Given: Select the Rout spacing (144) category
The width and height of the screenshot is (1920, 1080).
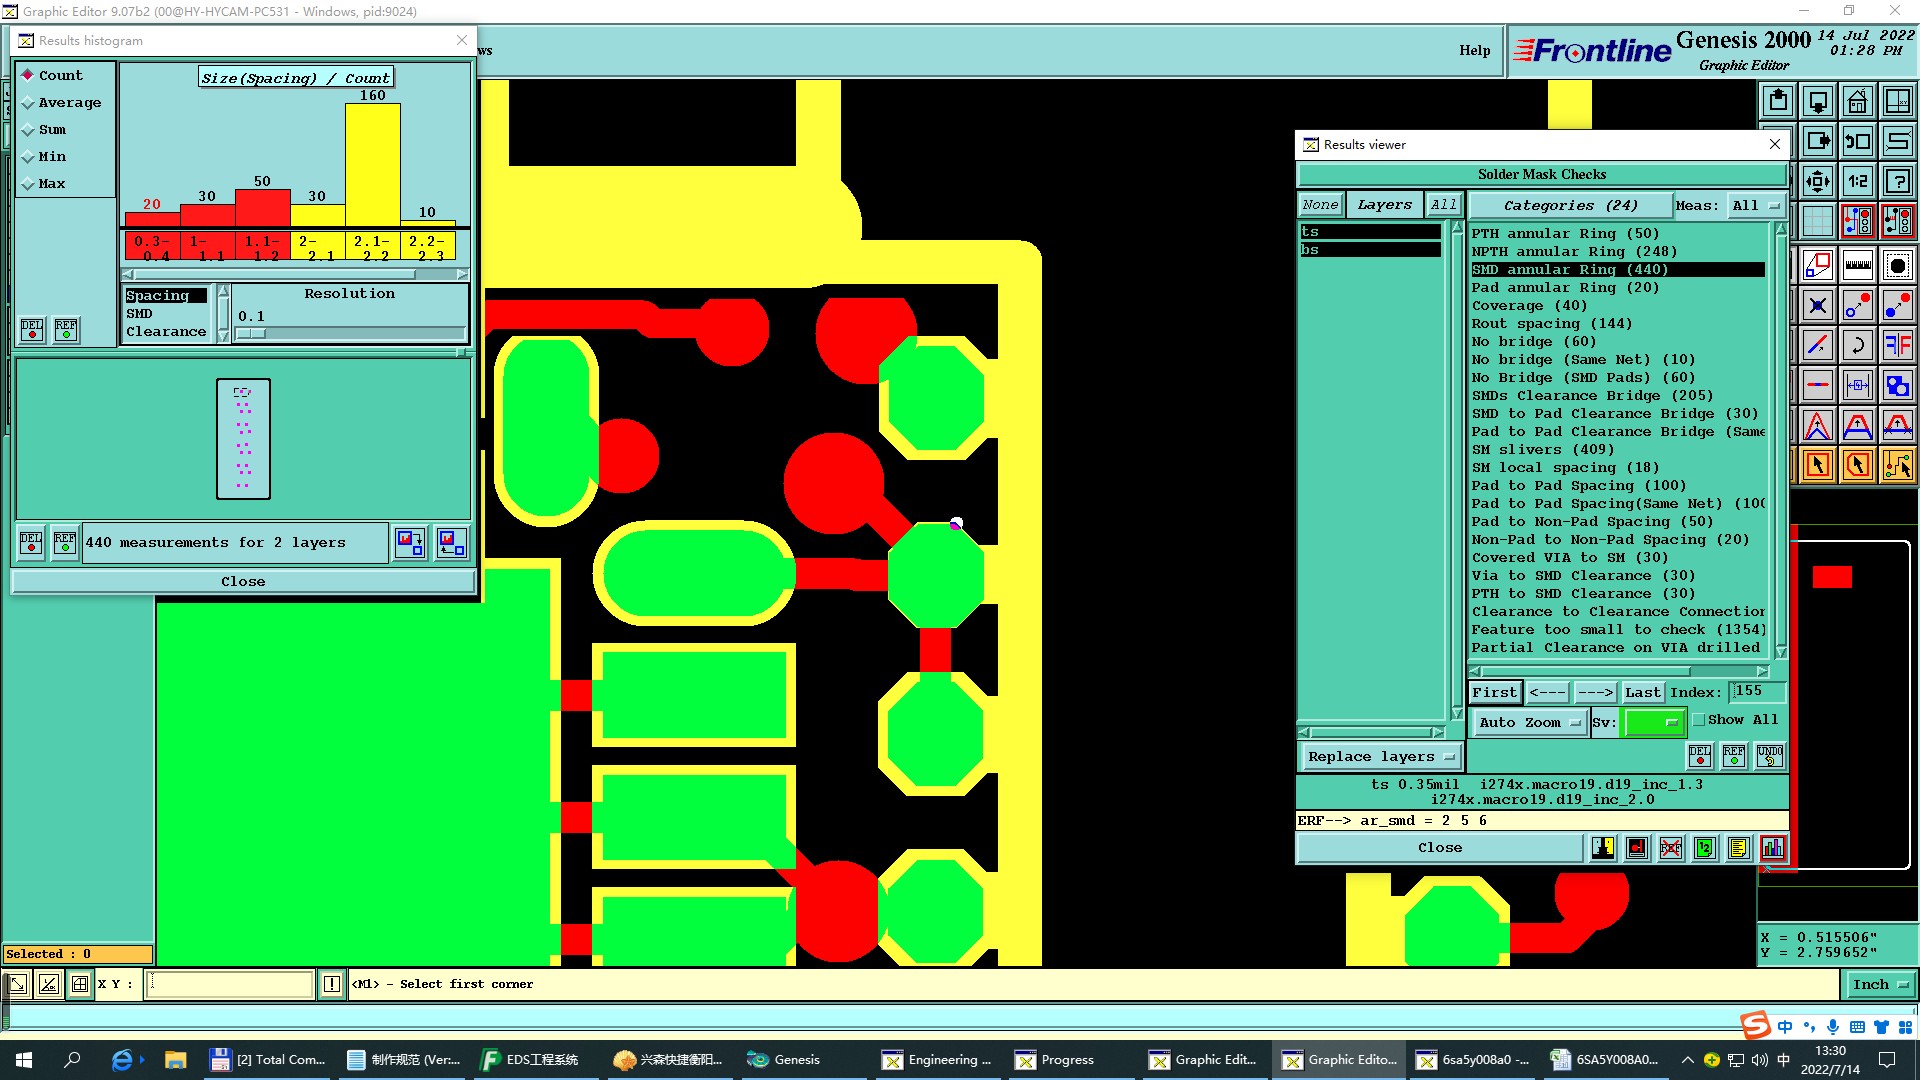Looking at the screenshot, I should point(1617,324).
